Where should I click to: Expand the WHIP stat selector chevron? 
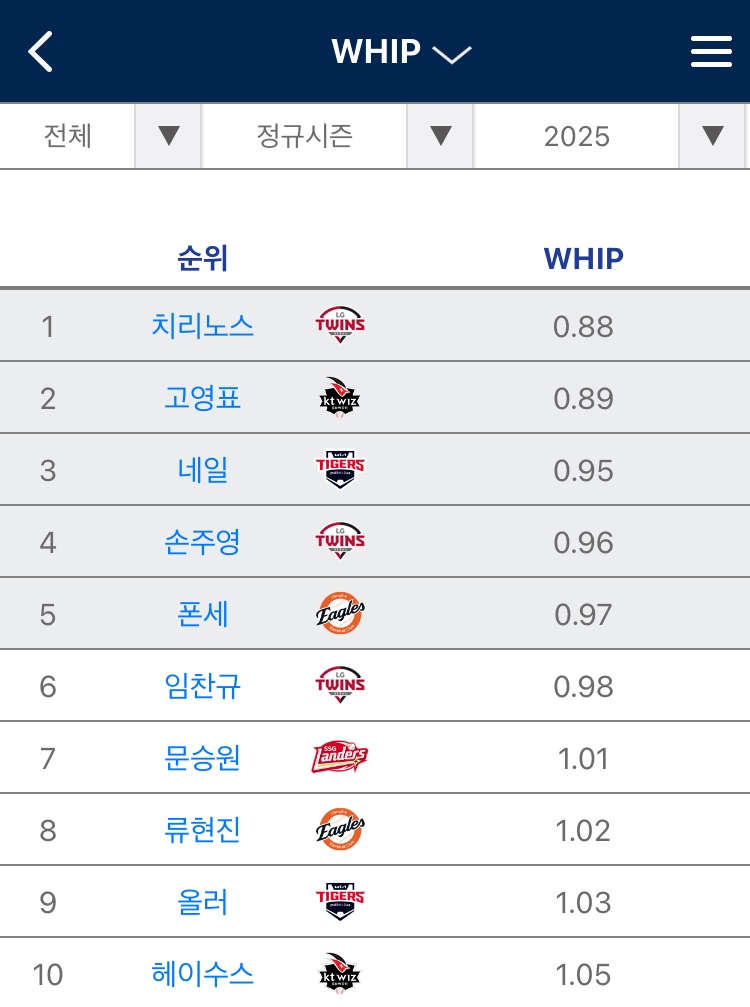pyautogui.click(x=452, y=54)
